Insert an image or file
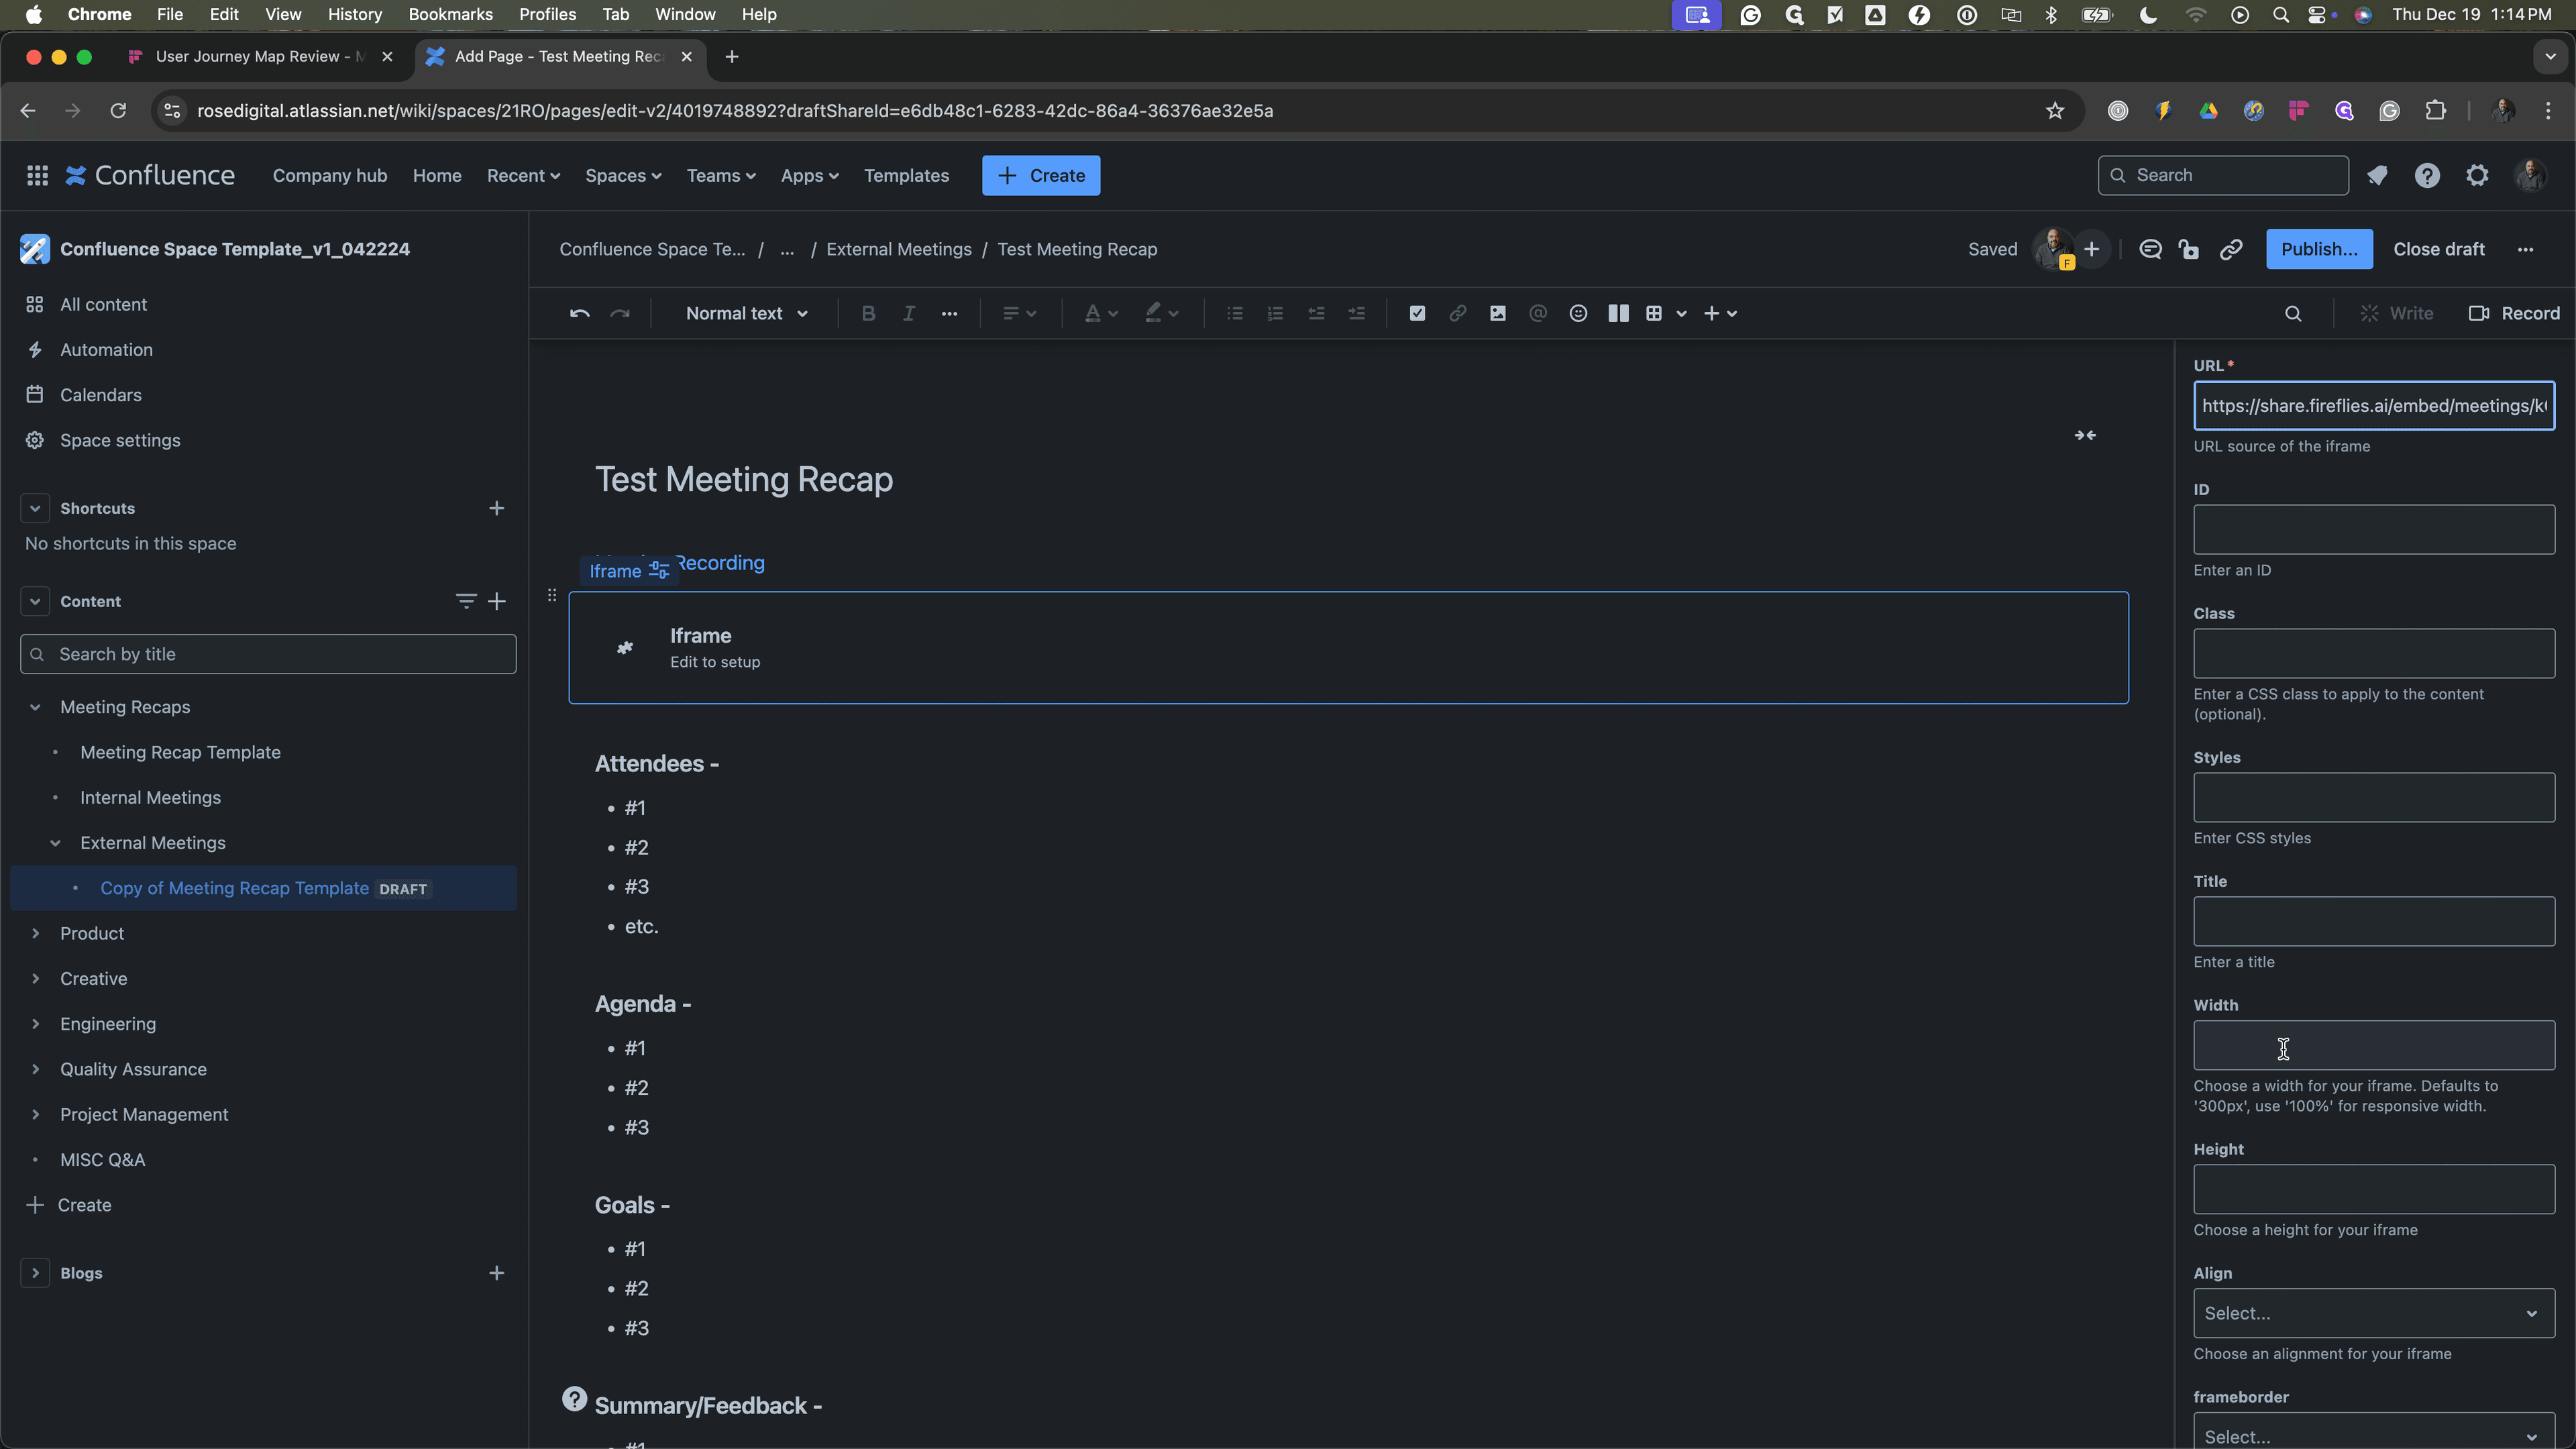Image resolution: width=2576 pixels, height=1449 pixels. 1498,314
